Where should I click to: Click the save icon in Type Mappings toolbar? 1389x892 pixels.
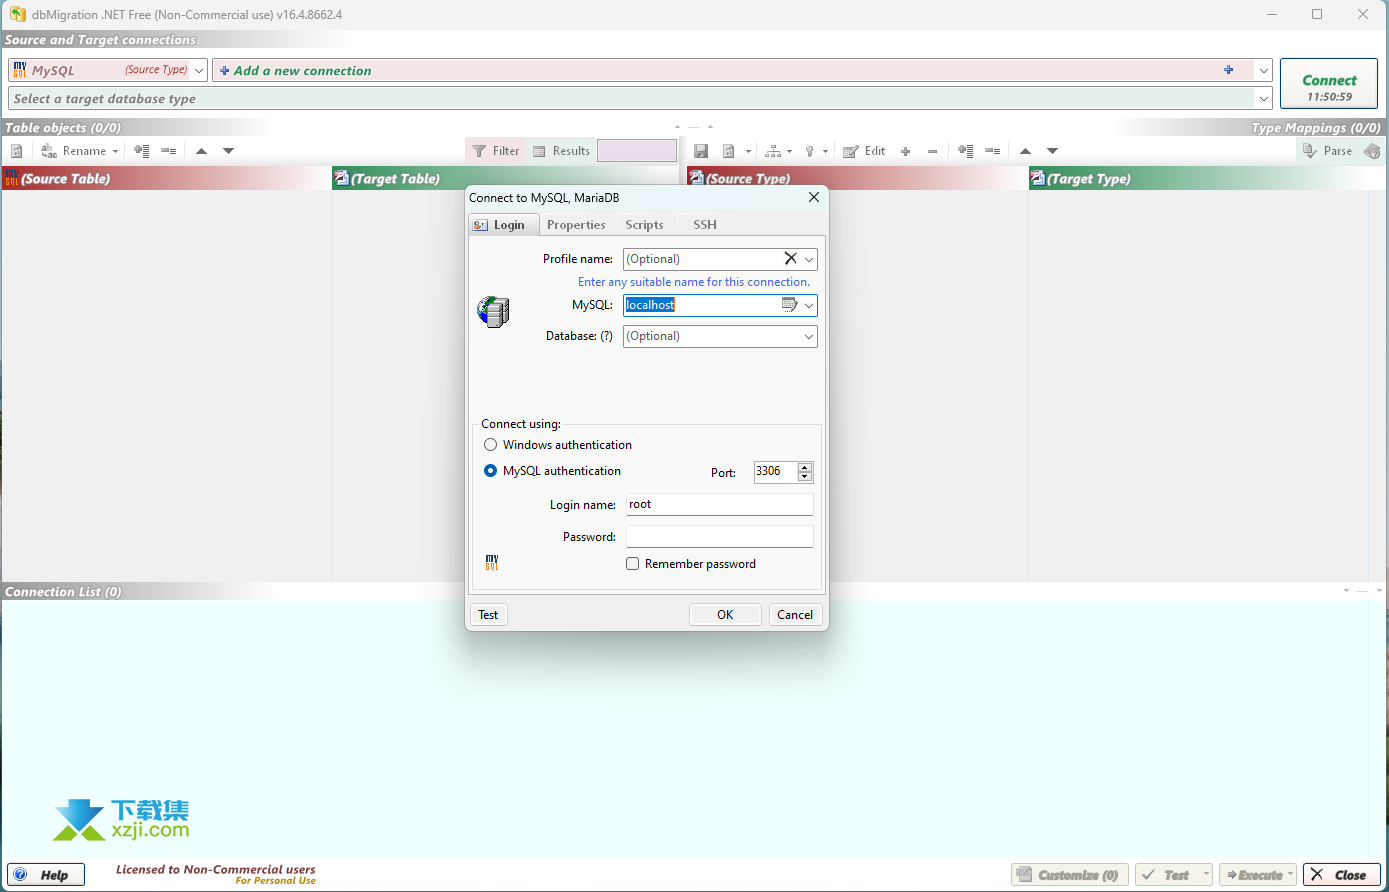tap(701, 151)
